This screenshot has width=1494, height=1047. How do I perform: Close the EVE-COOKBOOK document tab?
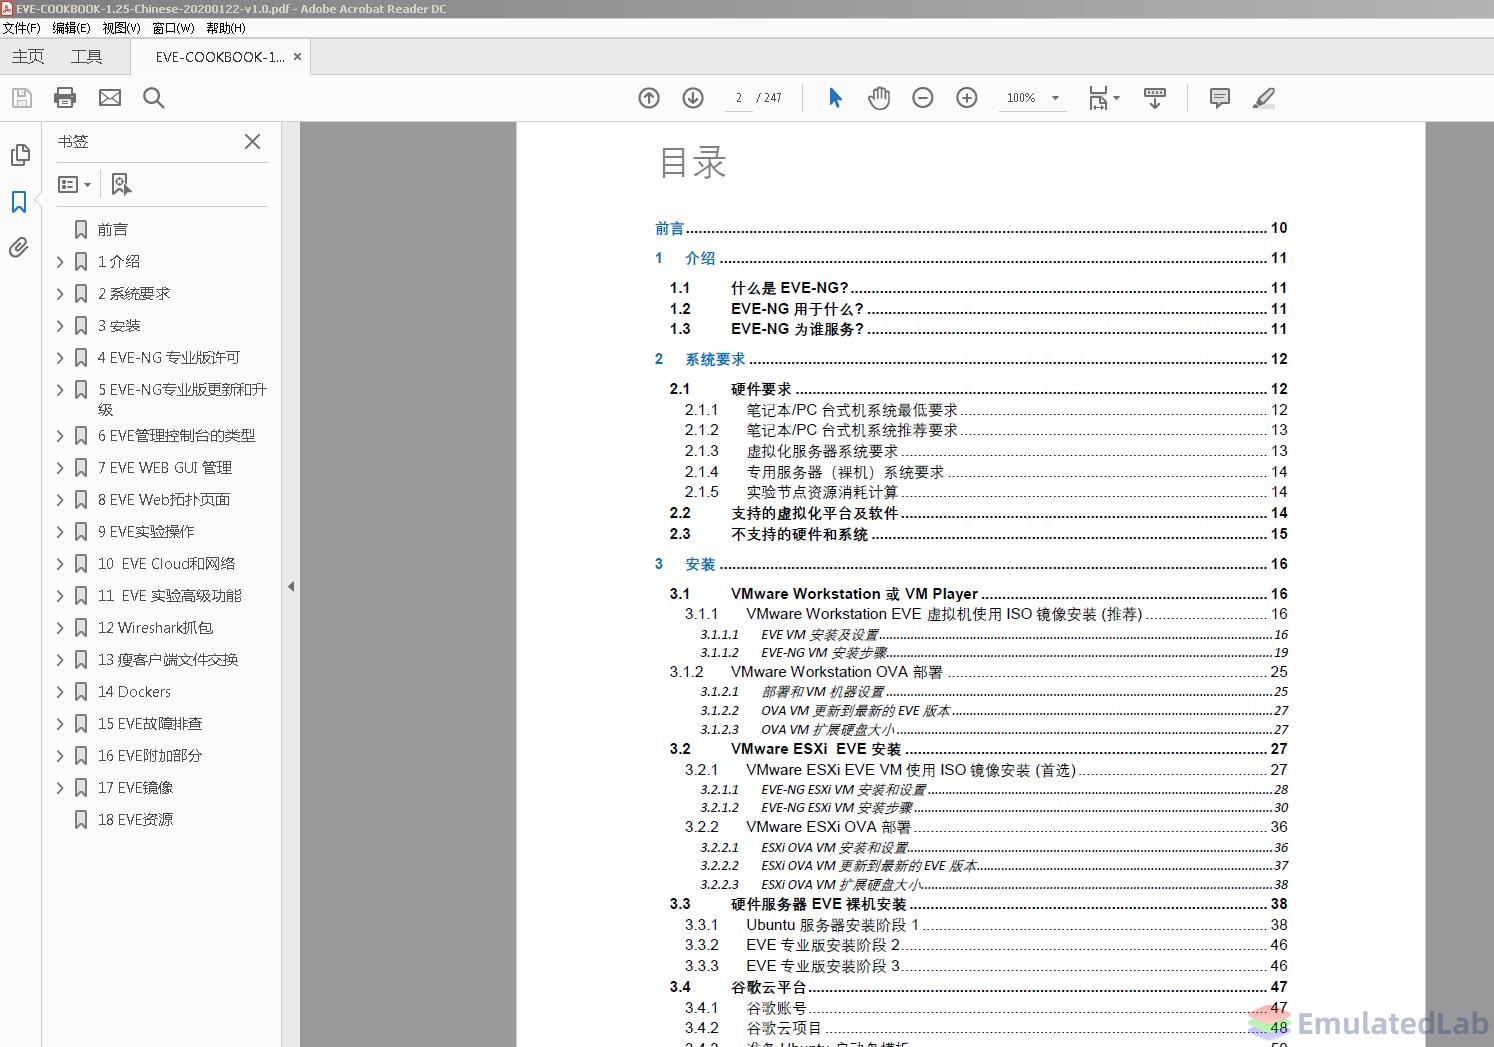[297, 57]
